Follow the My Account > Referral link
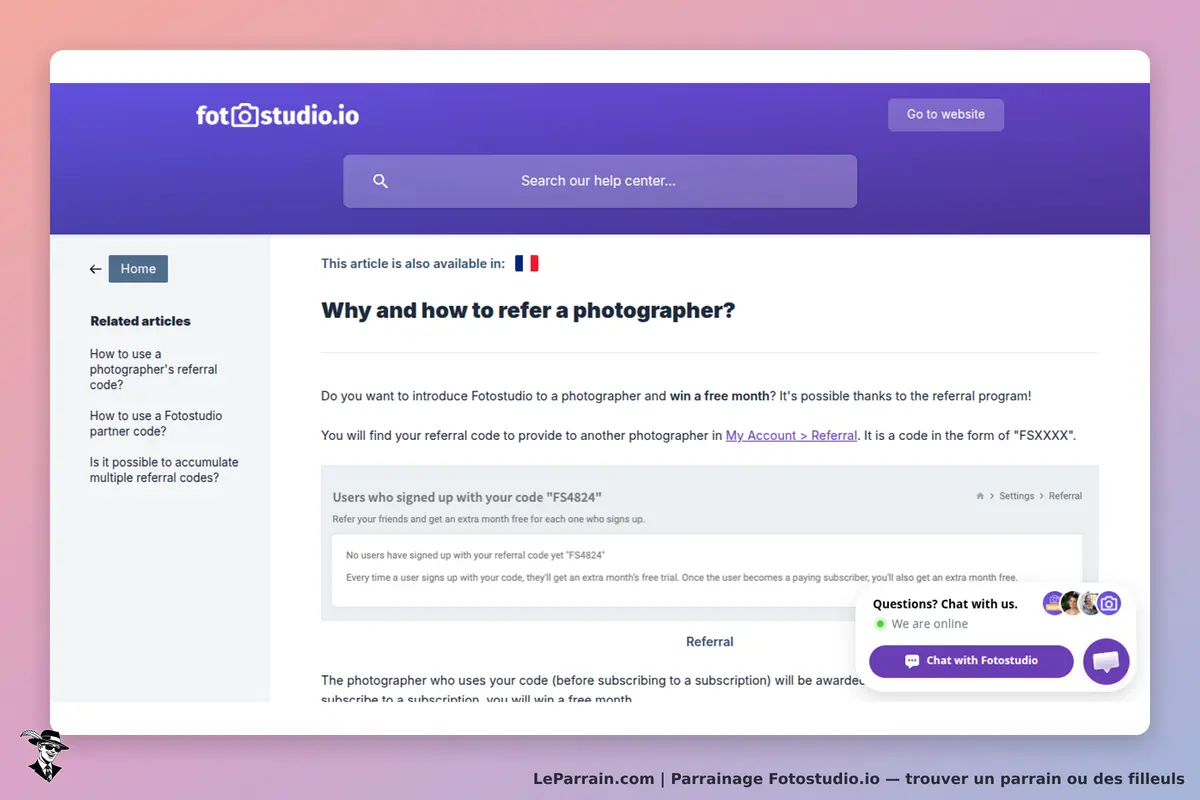This screenshot has height=800, width=1200. pos(791,436)
